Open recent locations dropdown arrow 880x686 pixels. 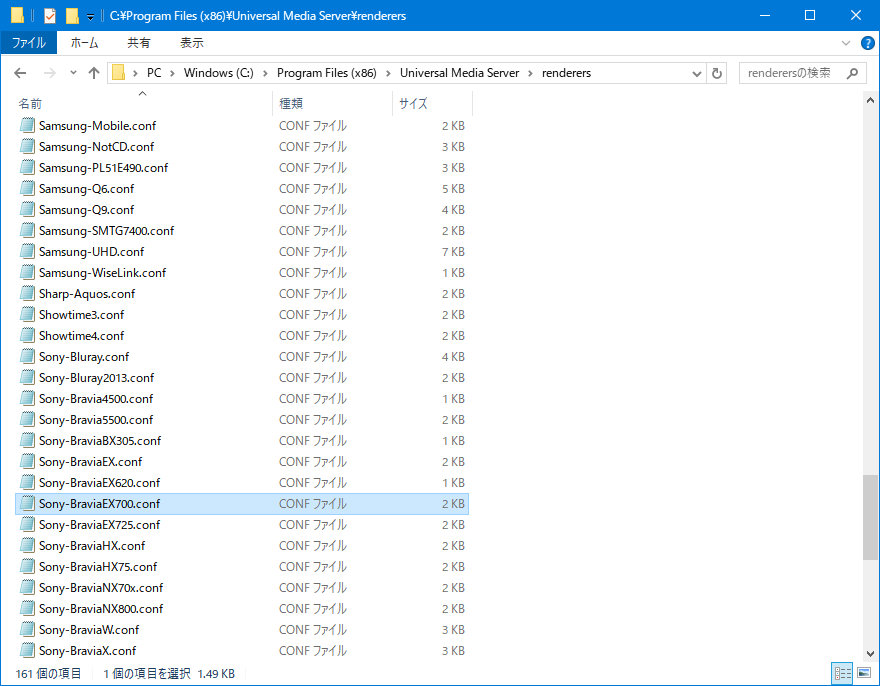[73, 73]
